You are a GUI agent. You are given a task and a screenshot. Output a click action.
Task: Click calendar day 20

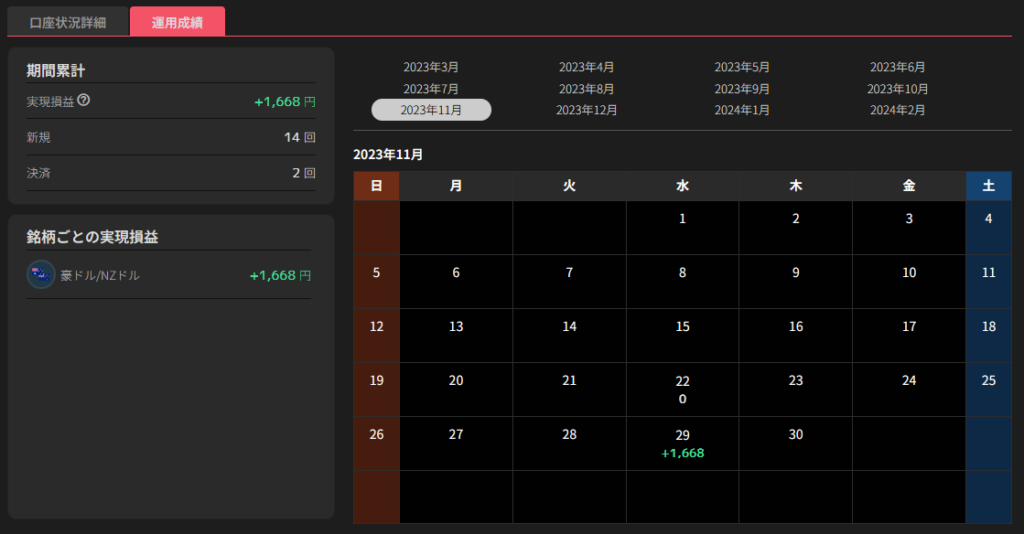[456, 390]
